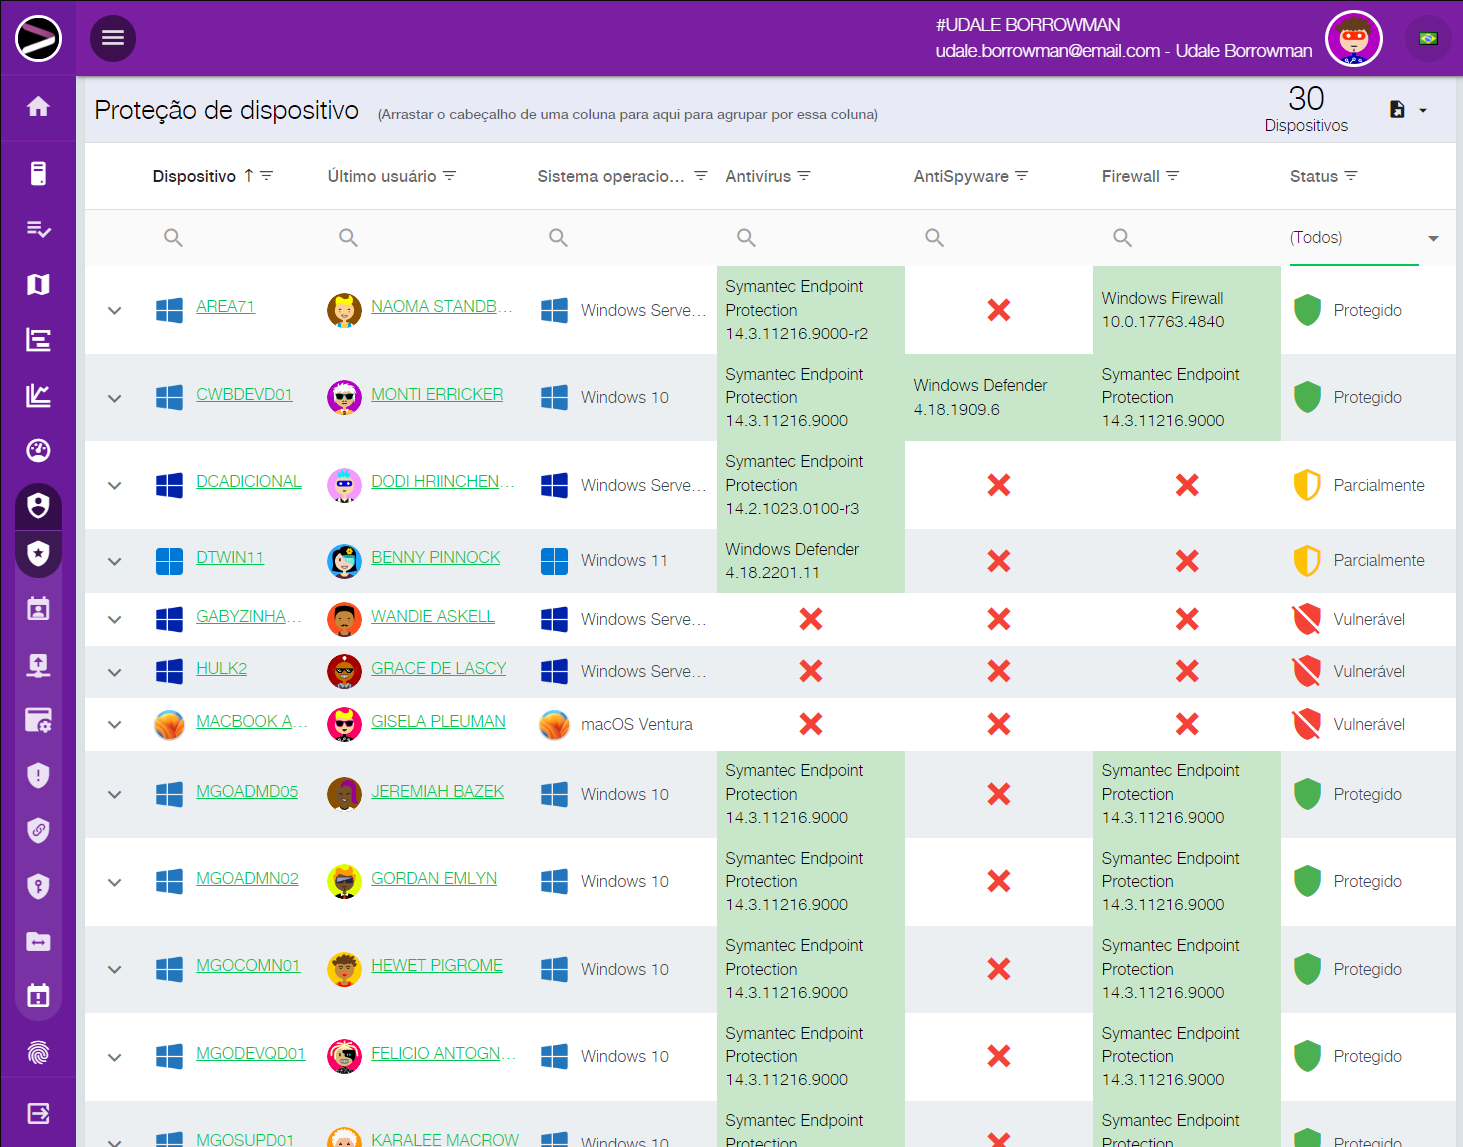Viewport: 1463px width, 1147px height.
Task: Click the user profile avatar
Action: click(x=1353, y=38)
